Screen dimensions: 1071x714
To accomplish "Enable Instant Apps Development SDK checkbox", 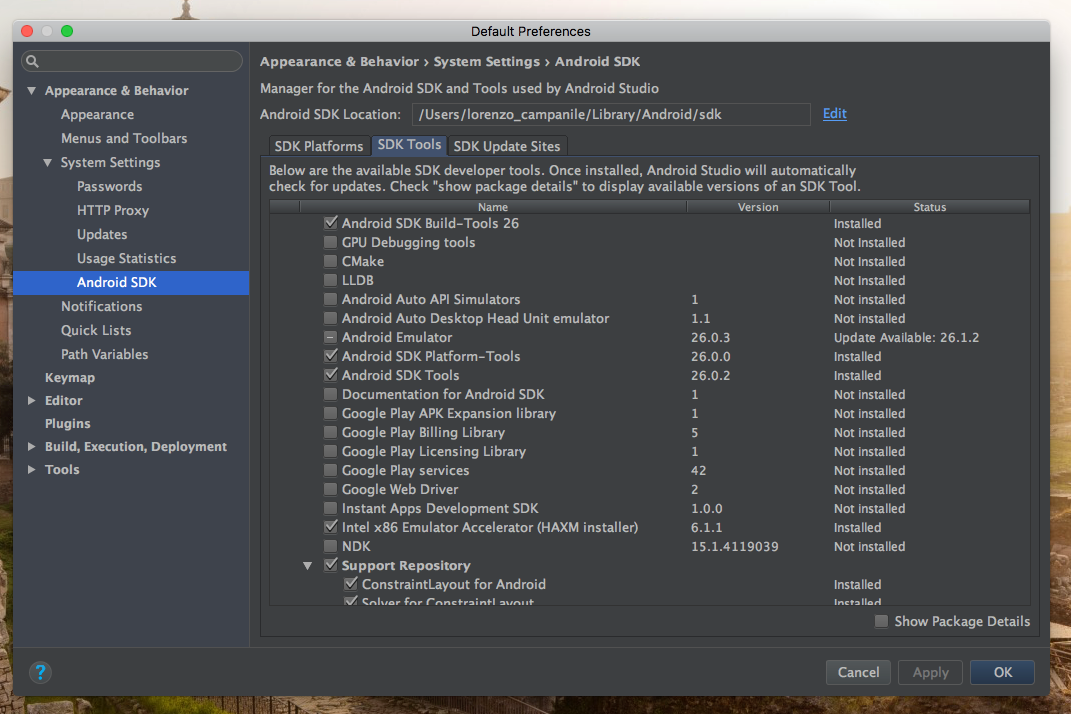I will tap(331, 508).
